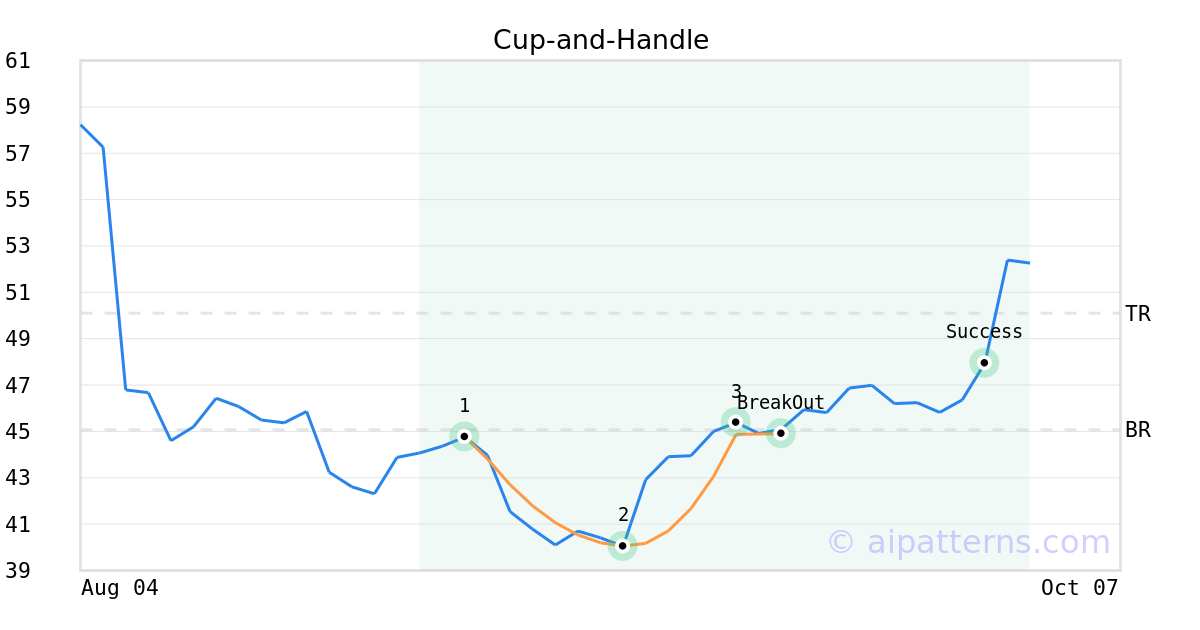Screen dimensions: 1200x630
Task: Click the number 1 label above first marker
Action: click(464, 406)
